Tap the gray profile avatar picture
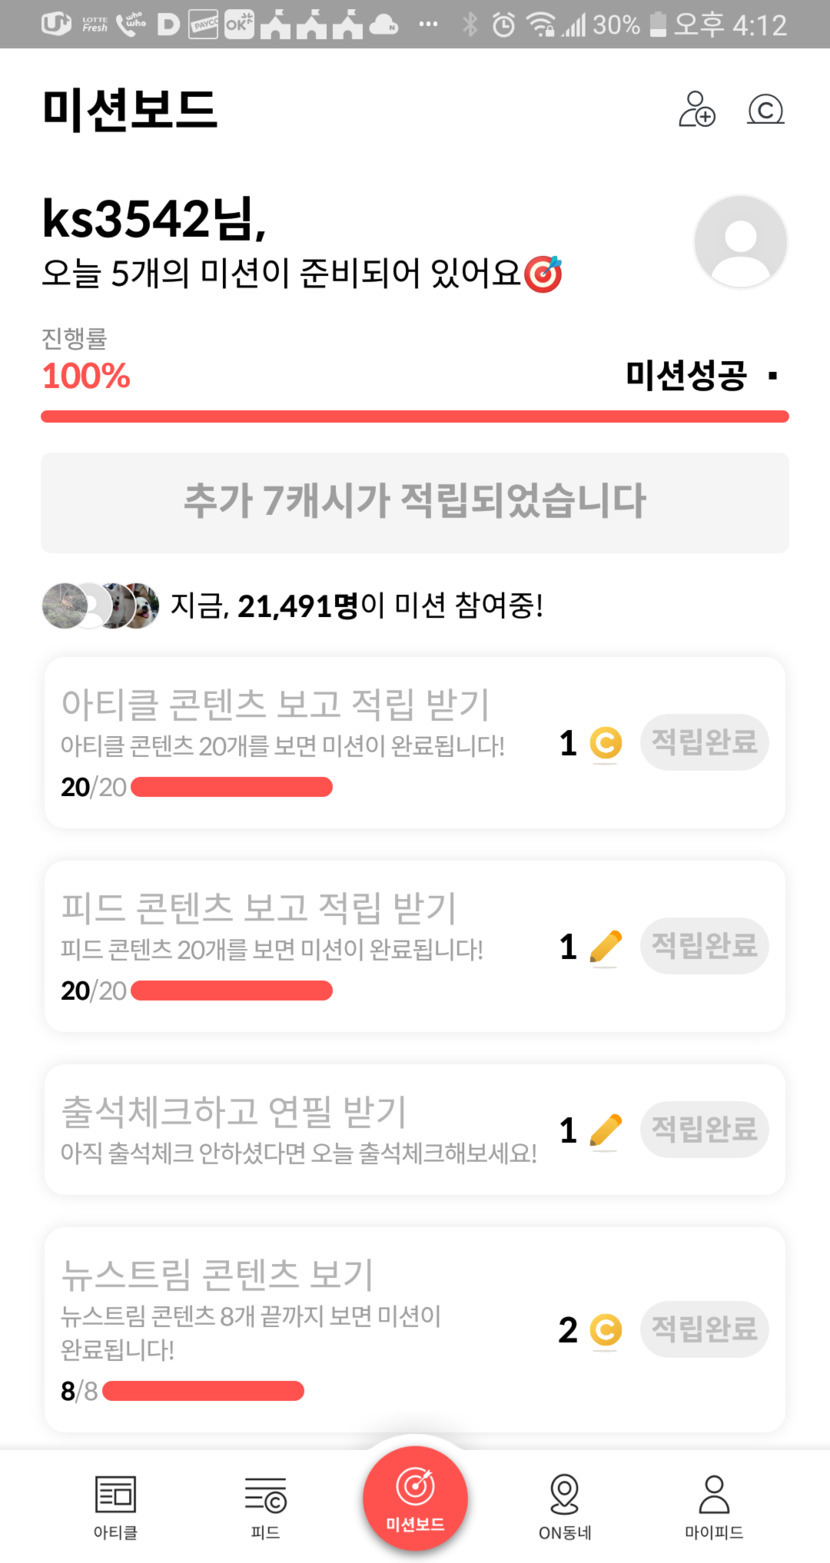Viewport: 830px width, 1563px height. click(x=740, y=242)
